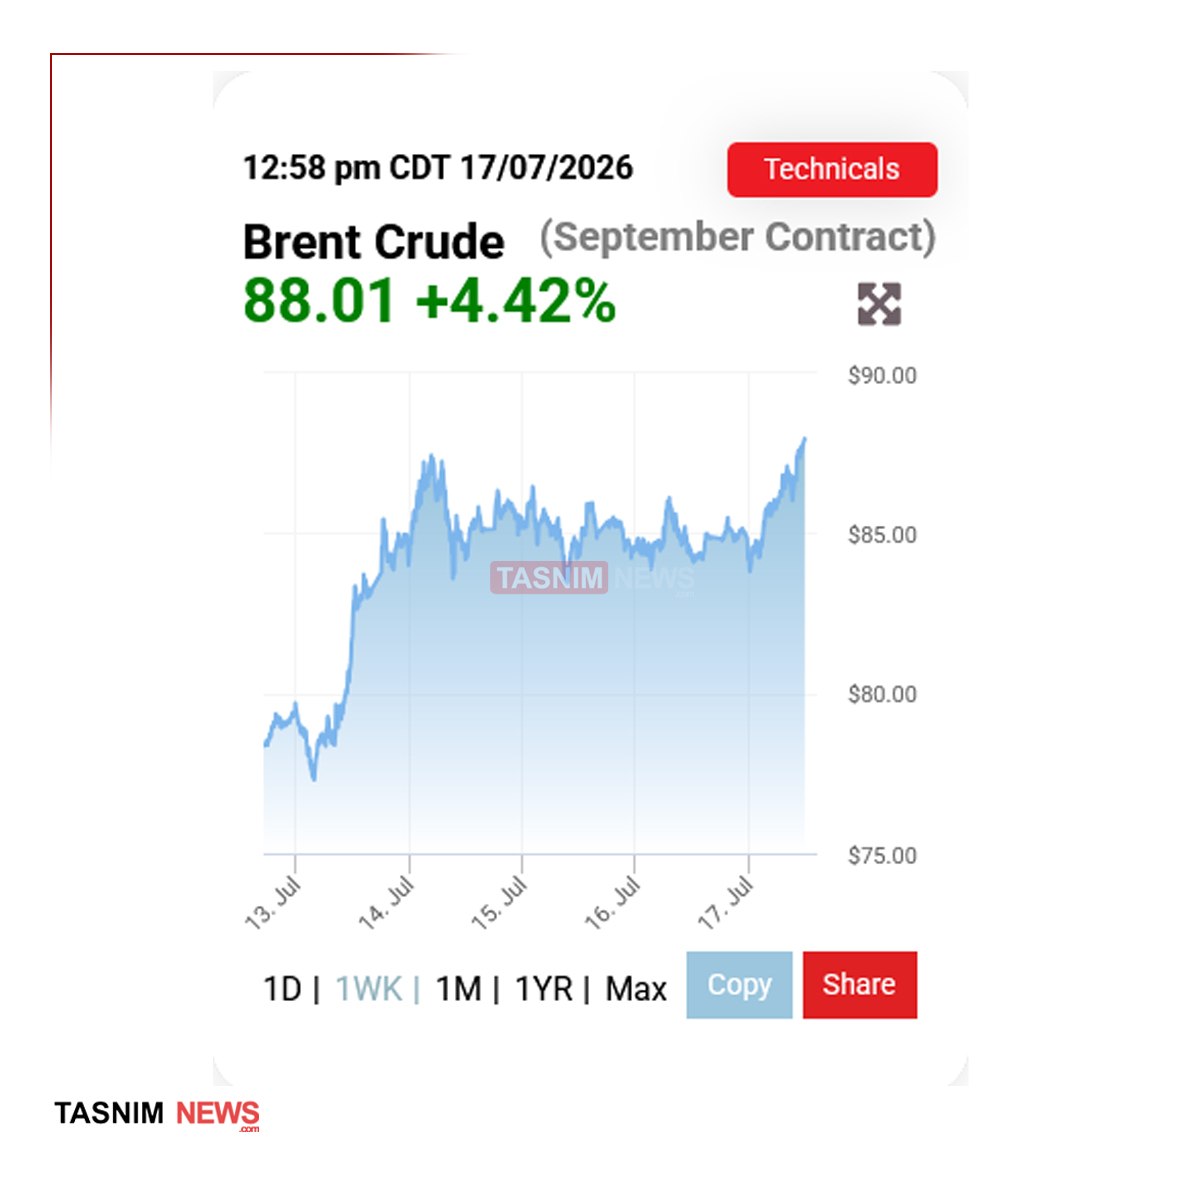This screenshot has width=1181, height=1181.
Task: Switch chart to 1YR range
Action: (544, 989)
